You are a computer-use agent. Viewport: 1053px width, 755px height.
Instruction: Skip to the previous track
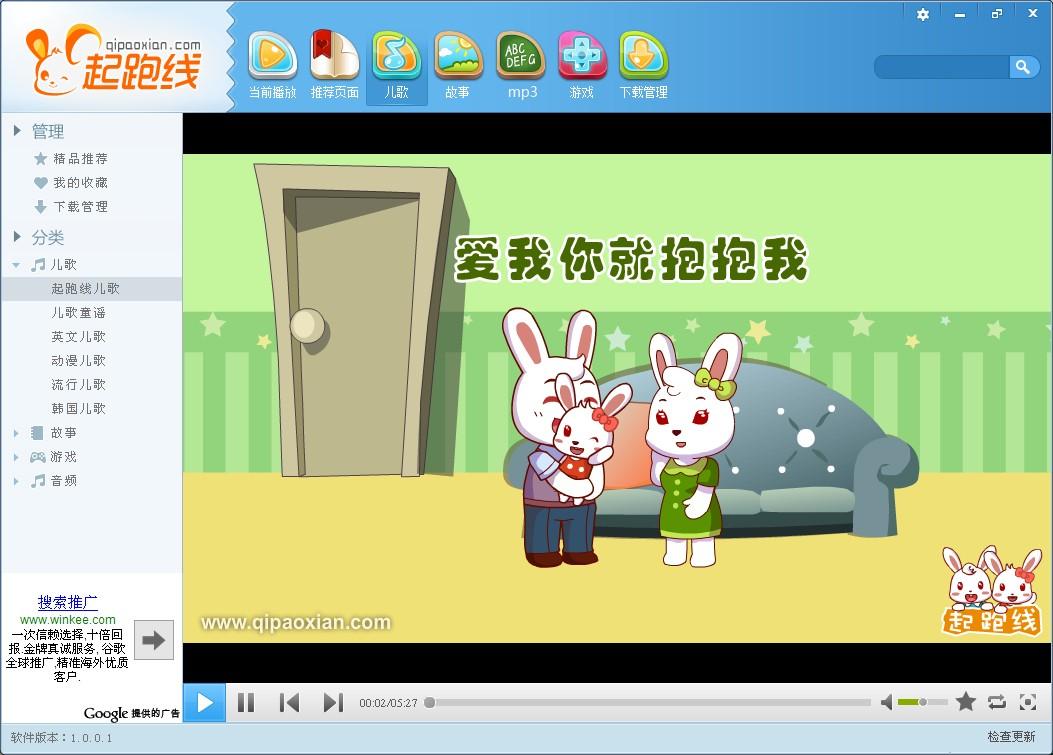pyautogui.click(x=289, y=703)
